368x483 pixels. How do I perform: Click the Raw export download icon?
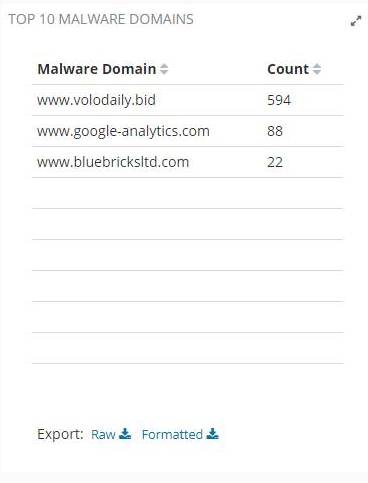tap(125, 434)
